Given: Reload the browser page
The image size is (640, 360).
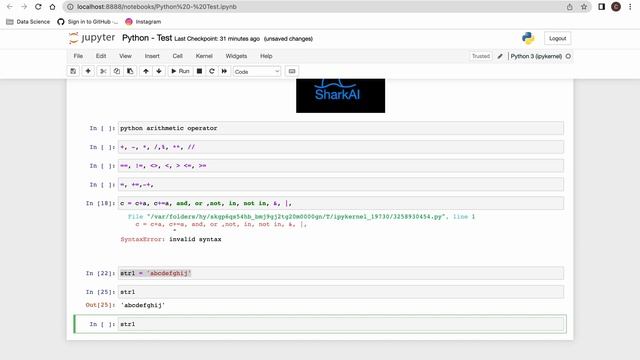Looking at the screenshot, I should 38,7.
